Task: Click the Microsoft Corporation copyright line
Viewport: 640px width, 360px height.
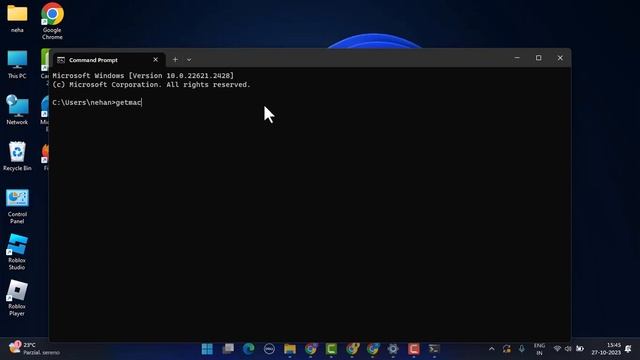Action: tap(151, 85)
